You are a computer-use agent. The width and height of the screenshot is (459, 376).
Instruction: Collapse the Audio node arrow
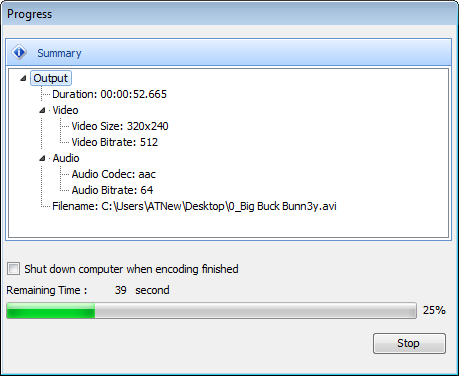[x=42, y=158]
